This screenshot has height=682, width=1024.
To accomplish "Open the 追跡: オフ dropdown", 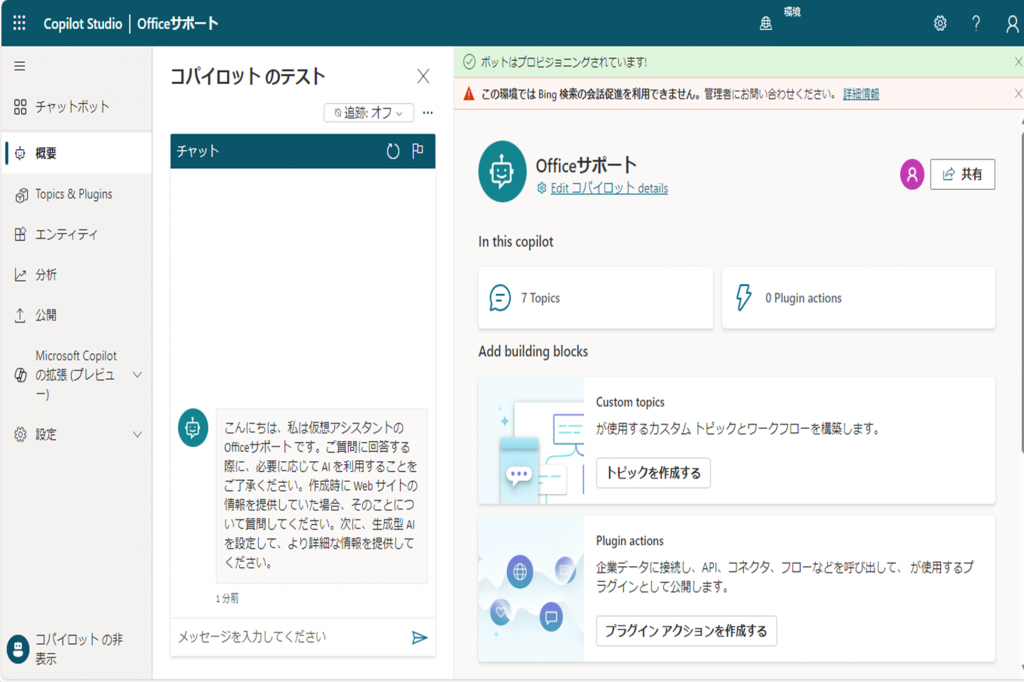I will 369,113.
